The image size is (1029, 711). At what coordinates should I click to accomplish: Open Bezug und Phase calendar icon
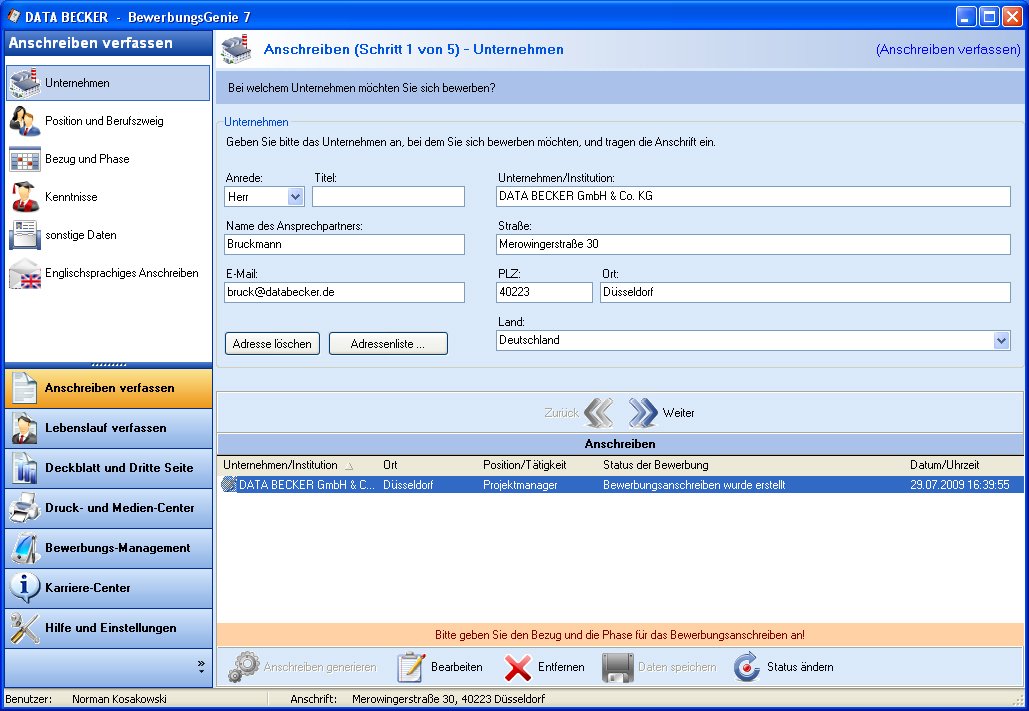[x=24, y=159]
